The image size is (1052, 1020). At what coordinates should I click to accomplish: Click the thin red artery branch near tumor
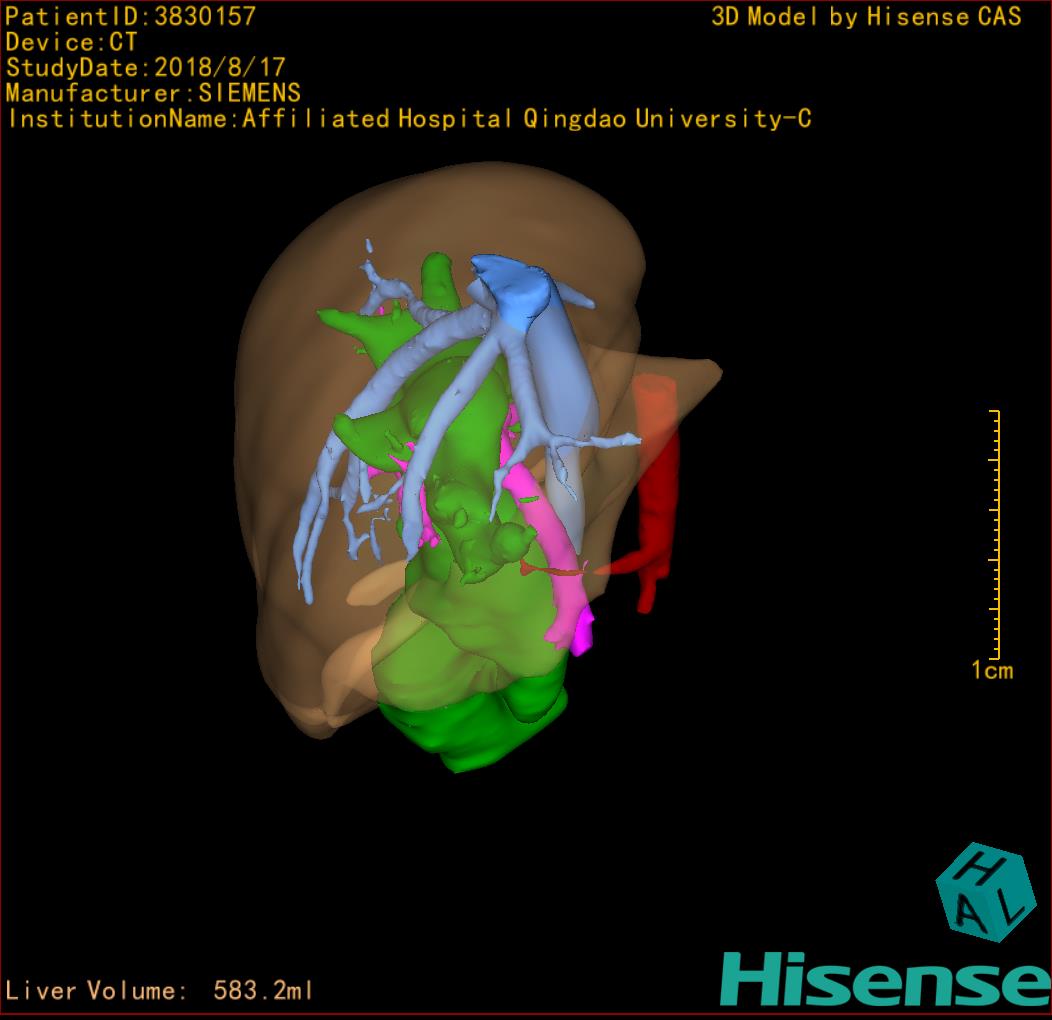[555, 571]
